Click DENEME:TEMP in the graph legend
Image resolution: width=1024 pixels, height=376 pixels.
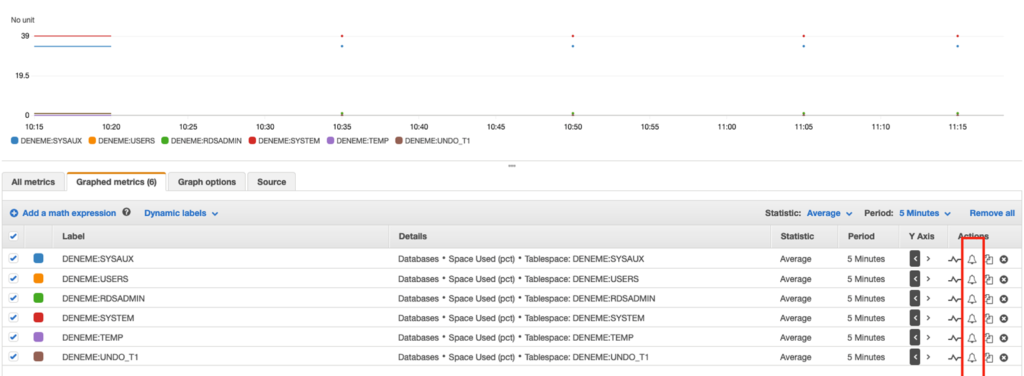pos(359,140)
